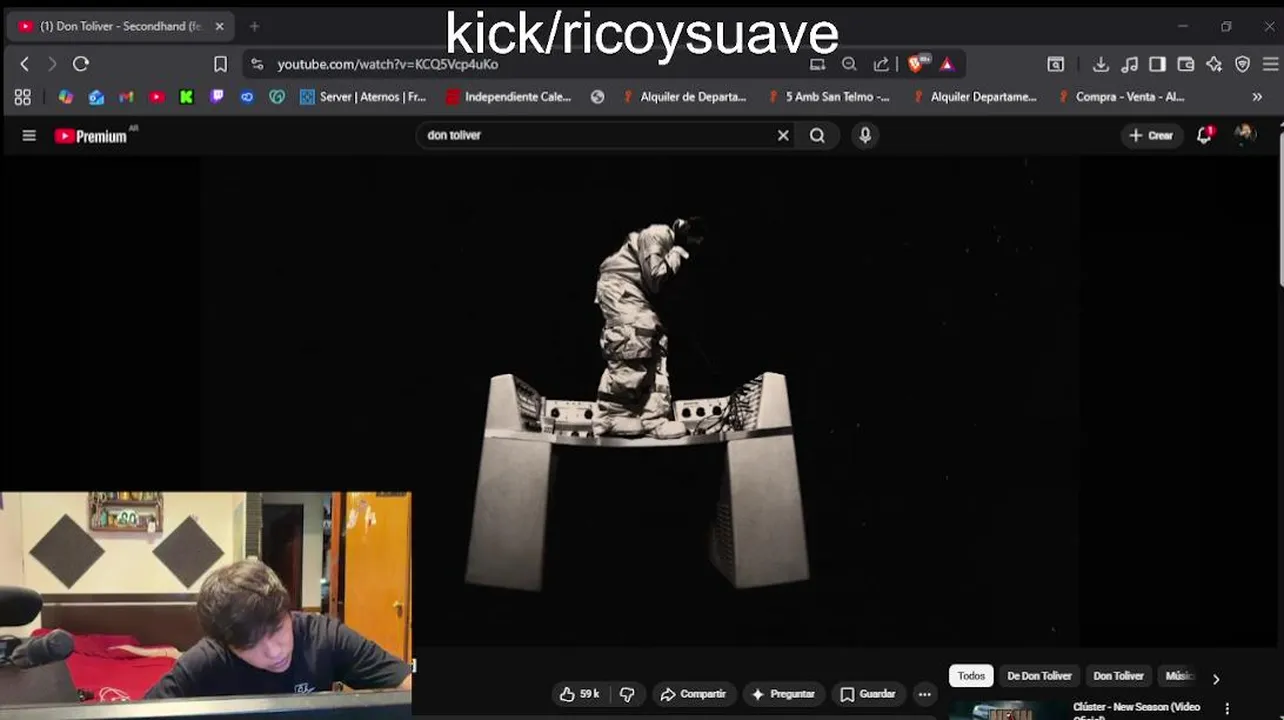Open a new browser tab with plus
This screenshot has height=720, width=1284.
254,26
